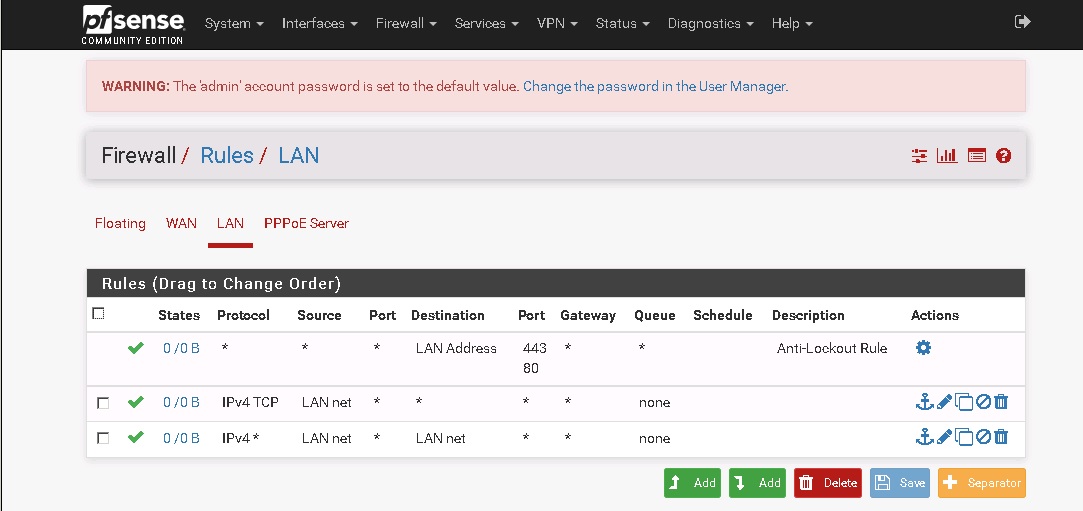Check the IPv4 TCP rule checkbox
Screen dimensions: 1083x511
pyautogui.click(x=103, y=403)
